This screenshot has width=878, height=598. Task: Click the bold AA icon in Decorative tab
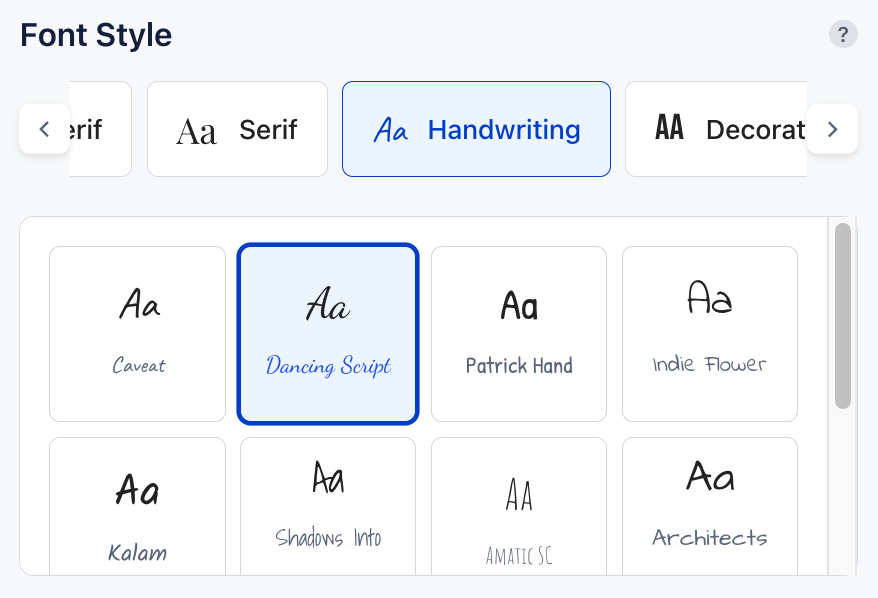[x=669, y=129]
